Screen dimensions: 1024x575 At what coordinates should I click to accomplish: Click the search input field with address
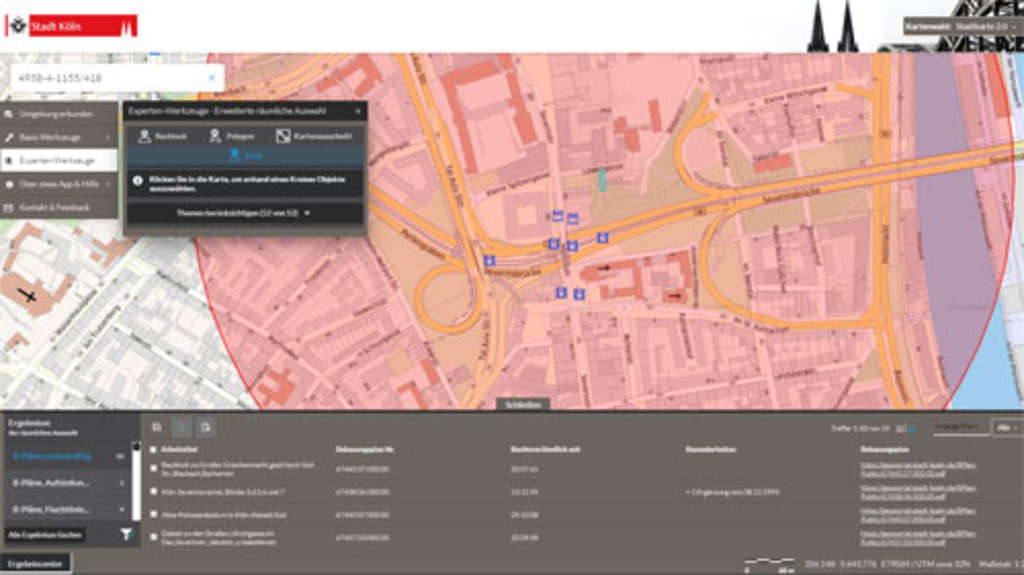coord(105,77)
